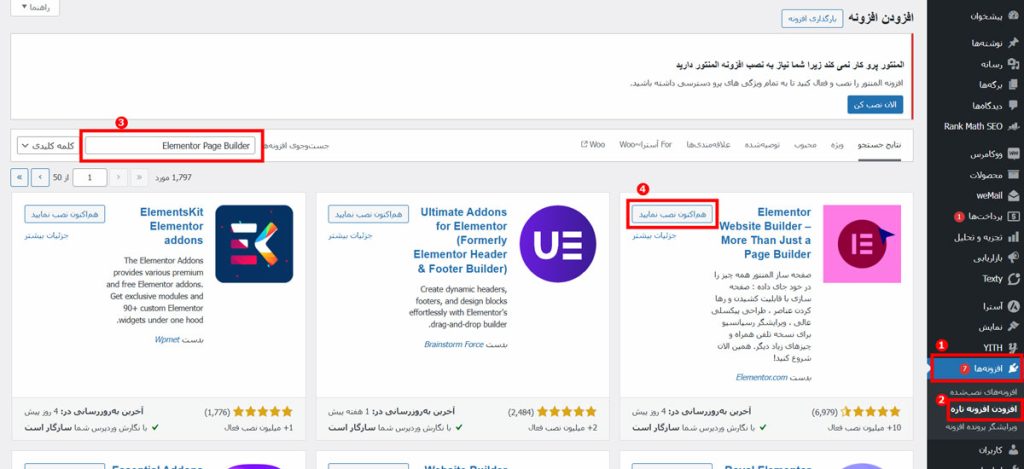Expand the Help (راهنما) dropdown
This screenshot has width=1024, height=469.
coord(35,7)
